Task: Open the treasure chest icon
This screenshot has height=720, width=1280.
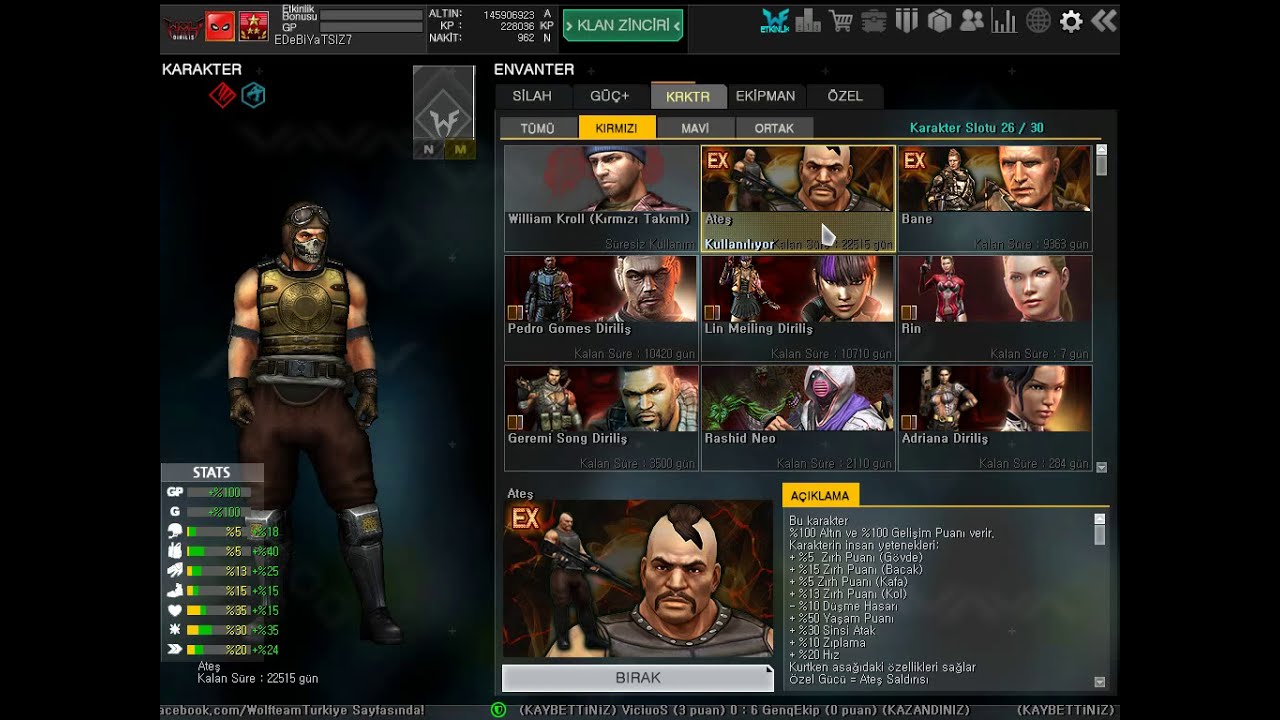Action: click(x=874, y=21)
